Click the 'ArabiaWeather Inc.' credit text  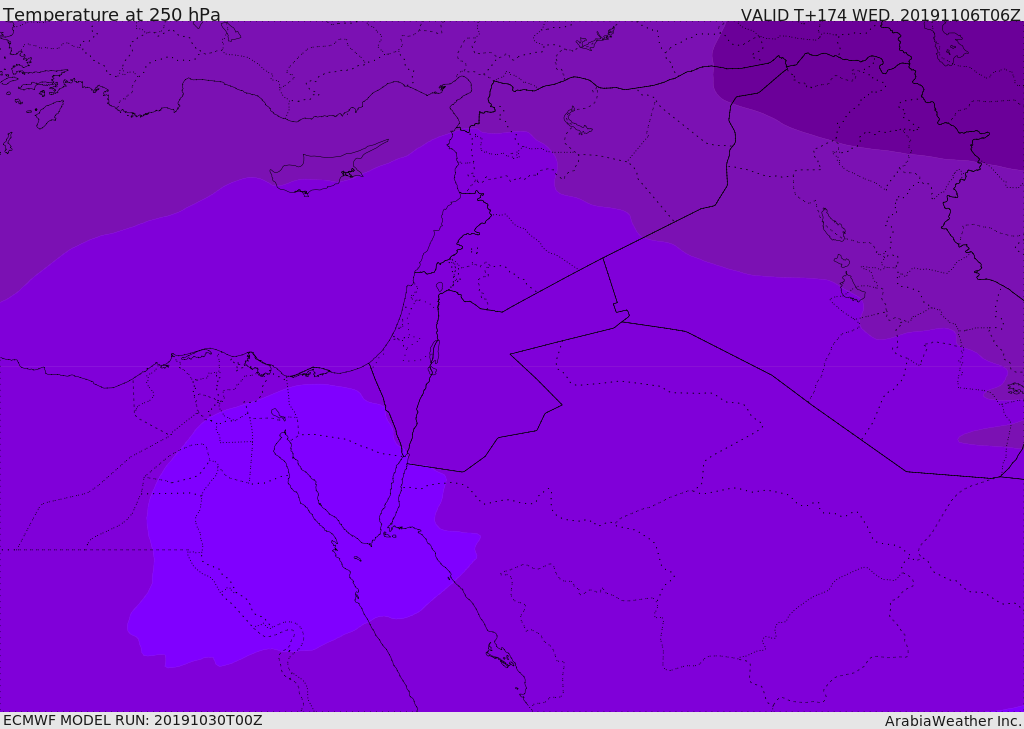[954, 721]
